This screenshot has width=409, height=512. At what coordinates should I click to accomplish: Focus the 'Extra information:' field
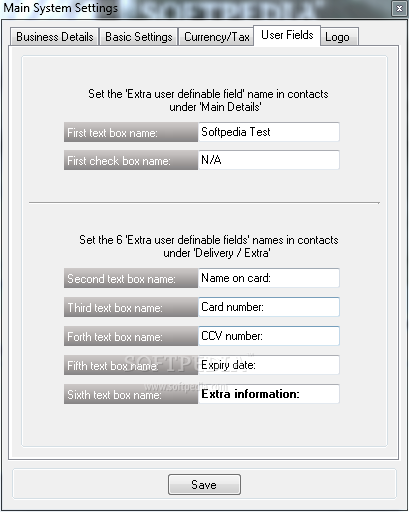coord(269,394)
